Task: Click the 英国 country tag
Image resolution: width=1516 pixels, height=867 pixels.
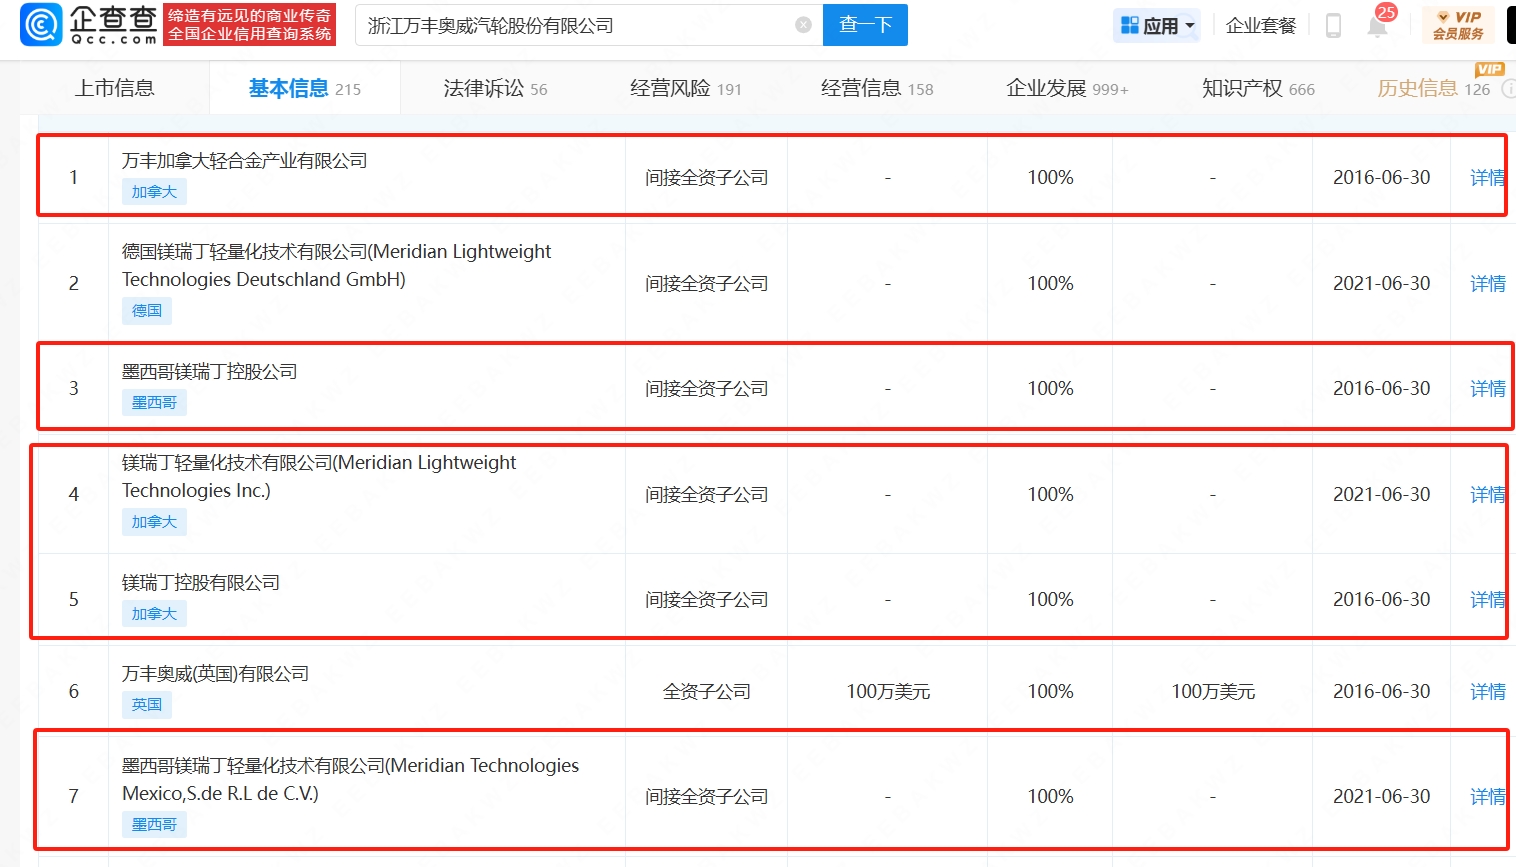Action: pos(147,705)
